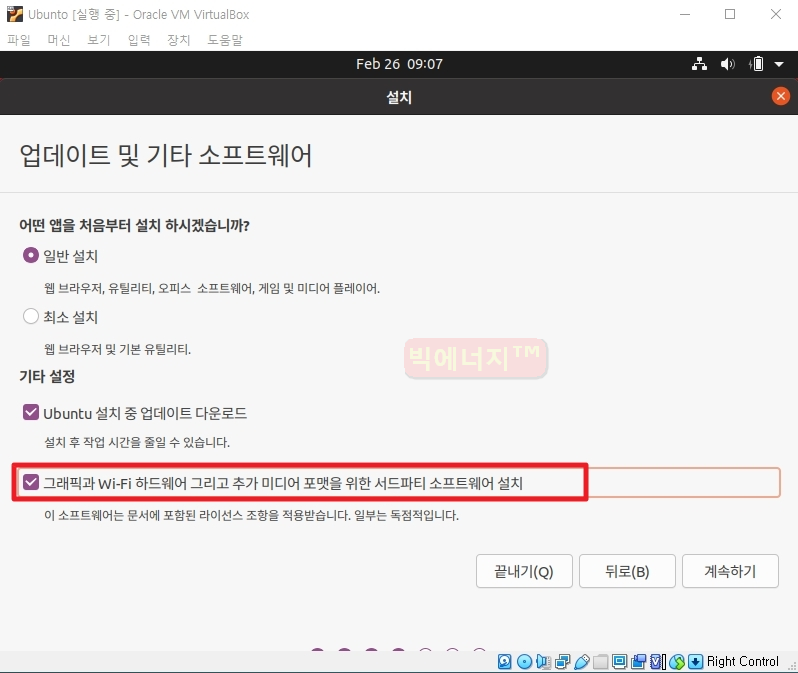Open the 파일 menu
The image size is (798, 673).
point(19,40)
